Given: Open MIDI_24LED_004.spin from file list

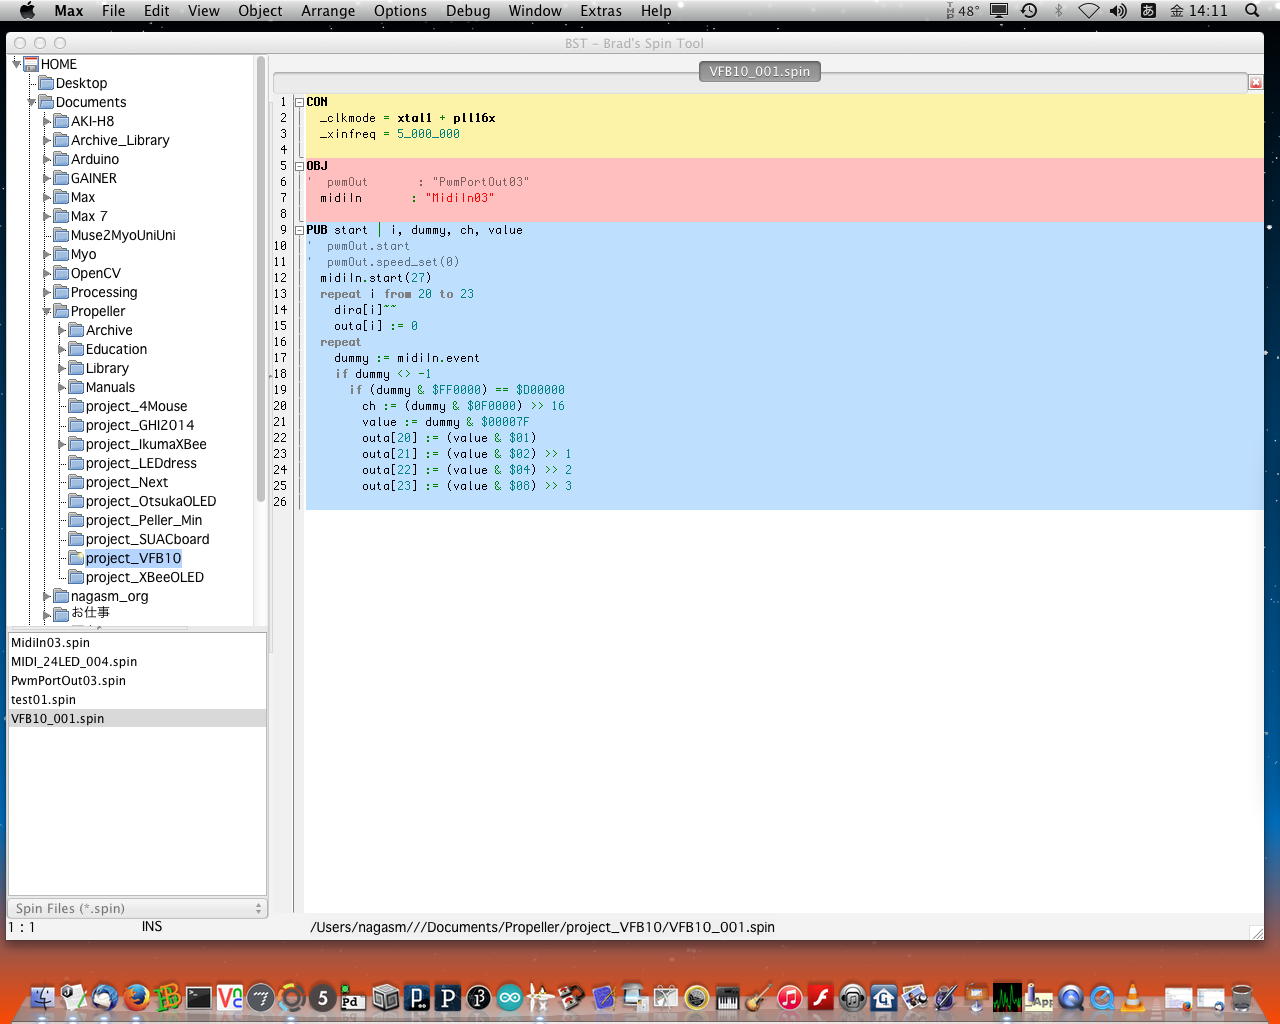Looking at the screenshot, I should [74, 662].
